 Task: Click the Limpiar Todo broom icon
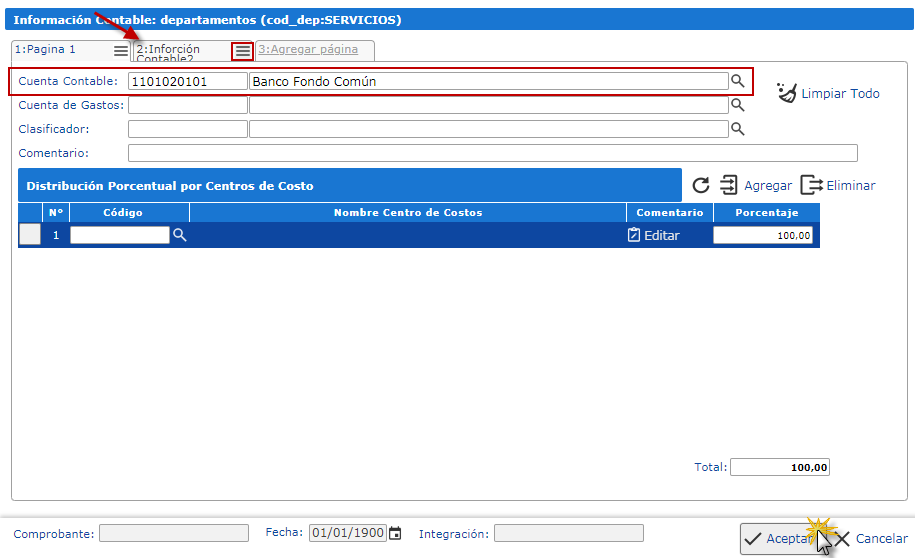click(787, 93)
